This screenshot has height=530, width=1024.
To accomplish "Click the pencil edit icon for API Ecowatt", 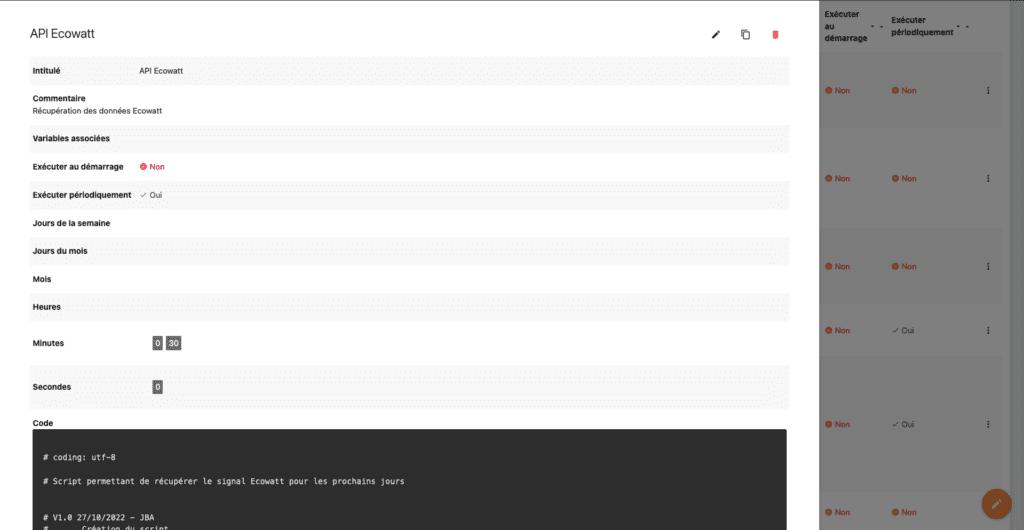I will coord(715,35).
